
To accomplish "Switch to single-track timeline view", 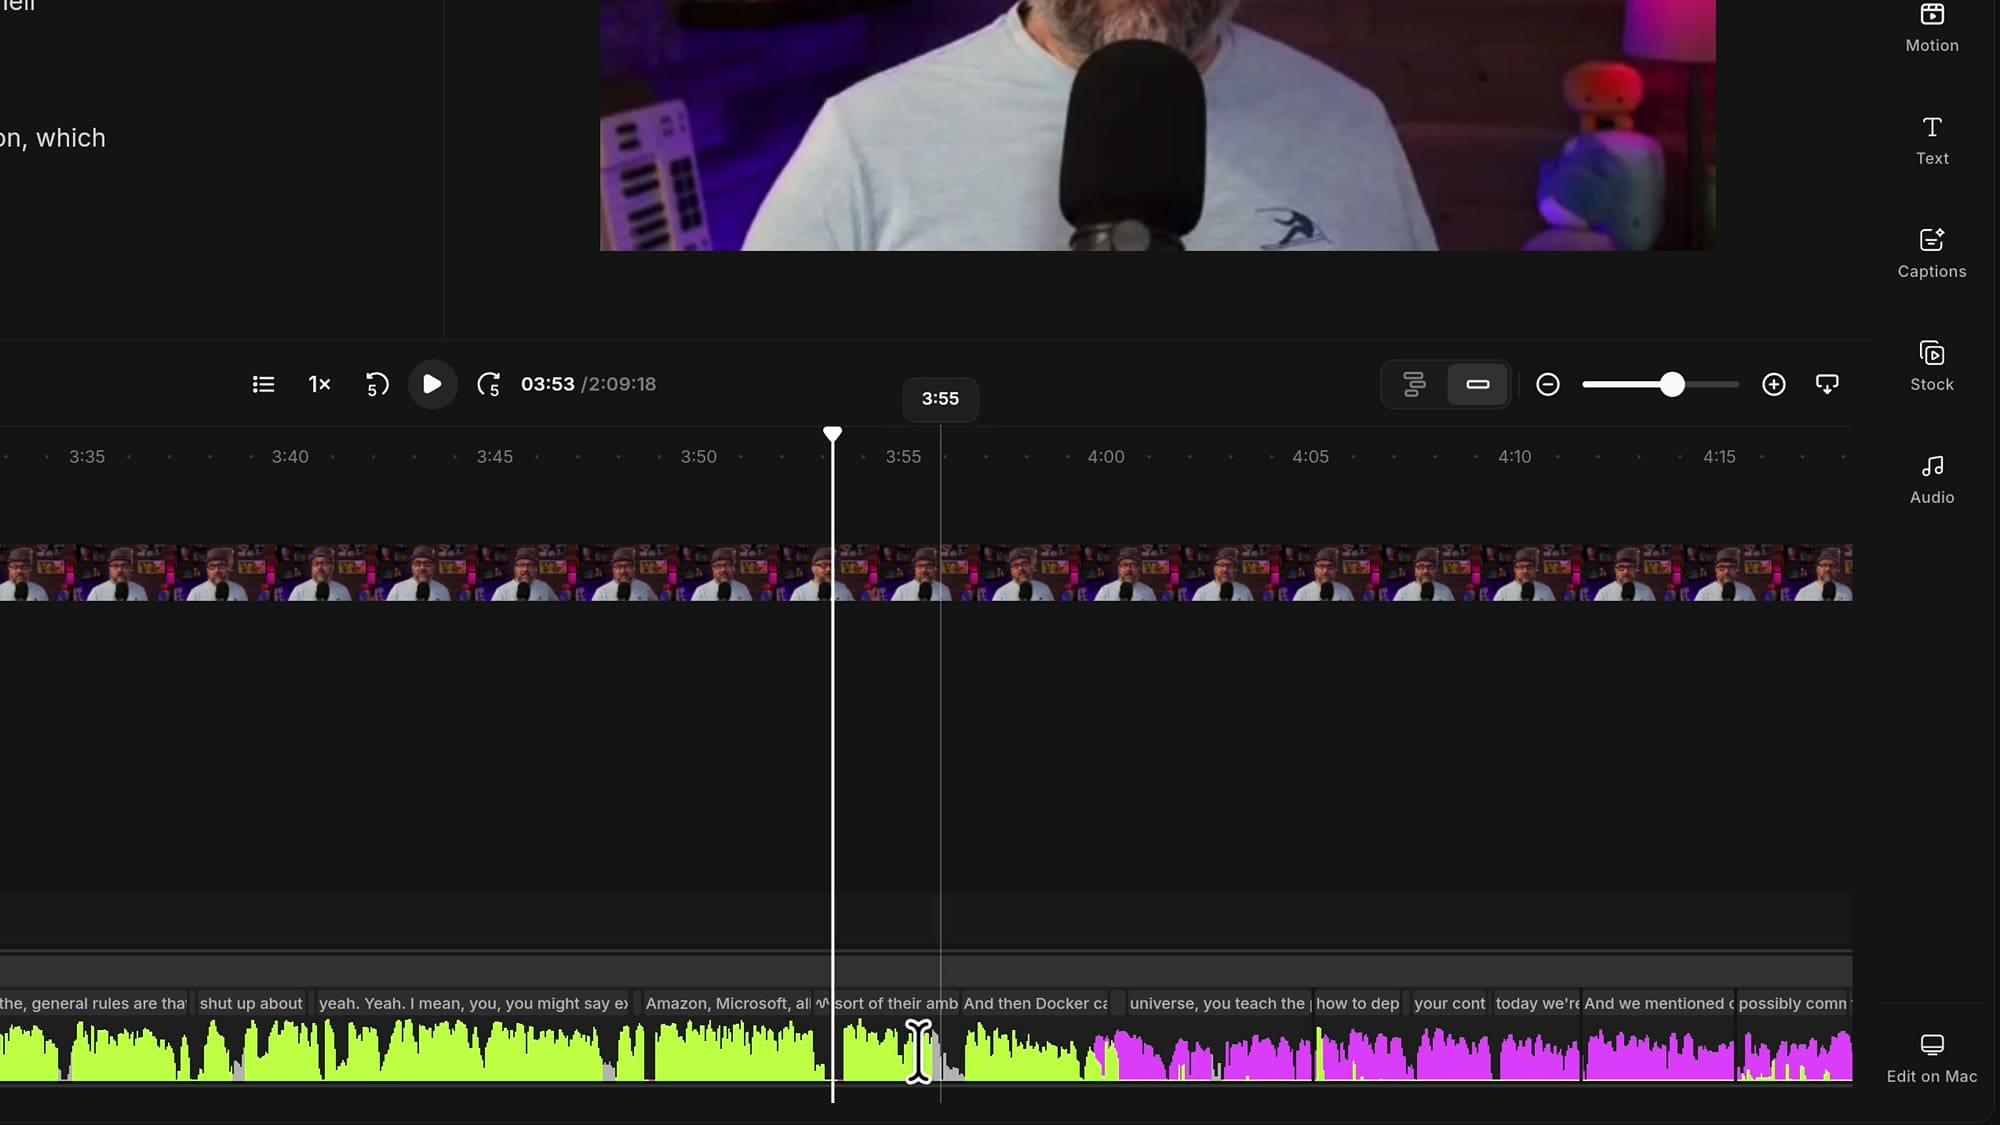I will (x=1477, y=384).
